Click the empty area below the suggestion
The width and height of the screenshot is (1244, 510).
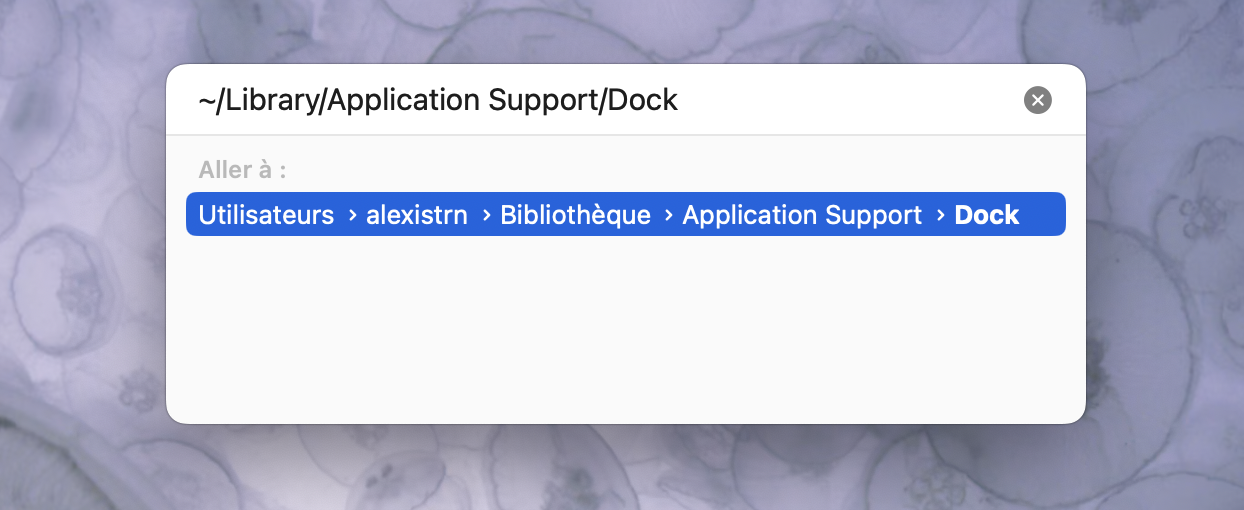tap(625, 330)
